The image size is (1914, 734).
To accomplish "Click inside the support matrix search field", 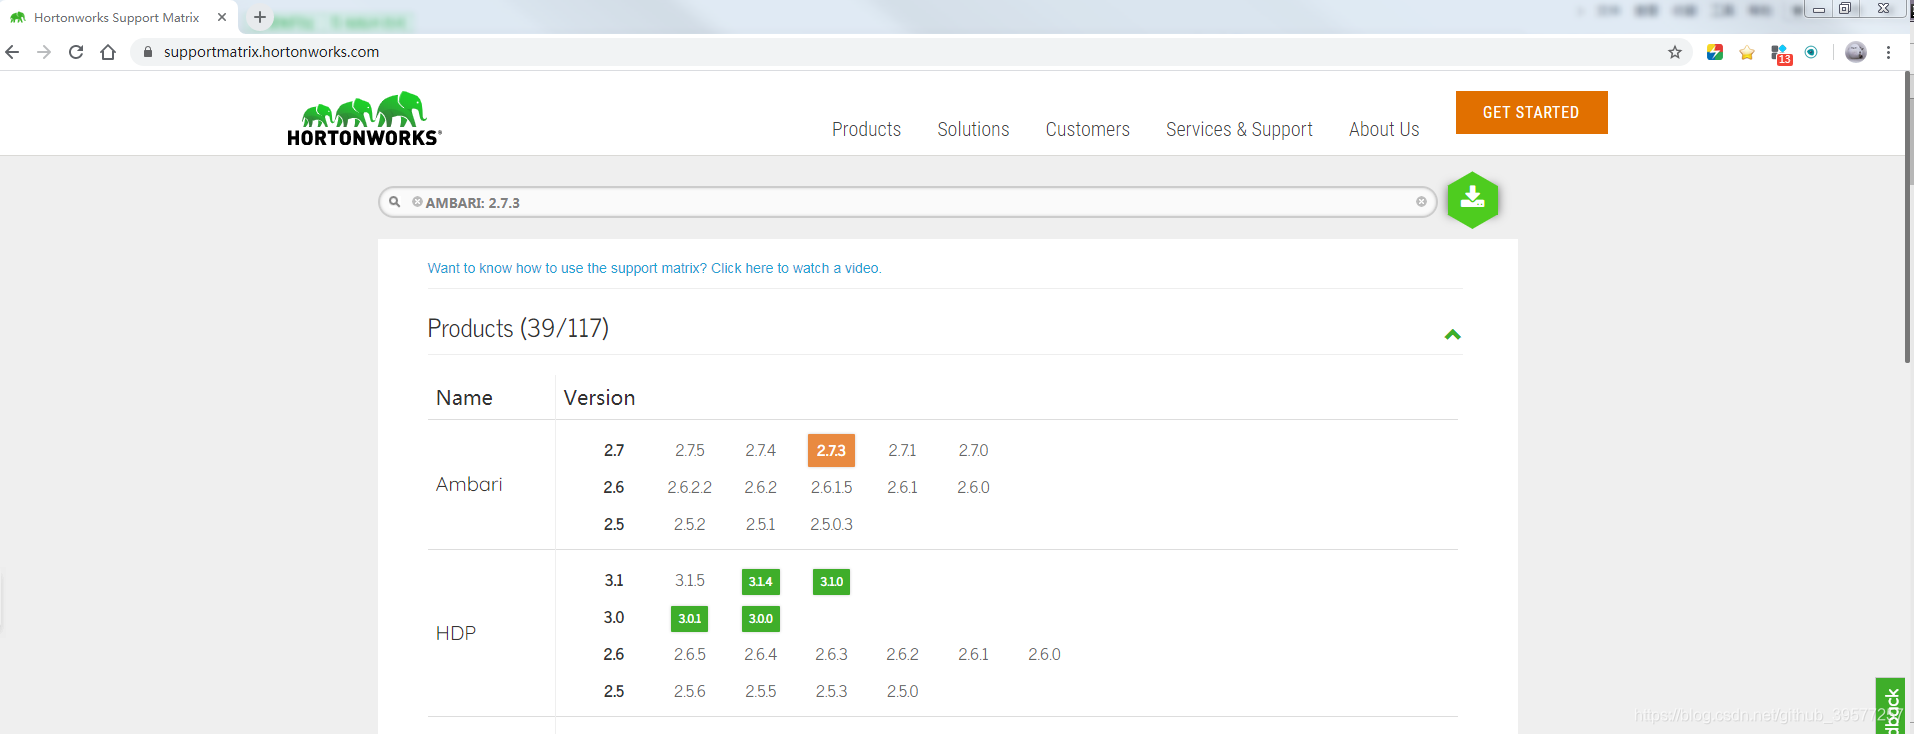I will [907, 202].
